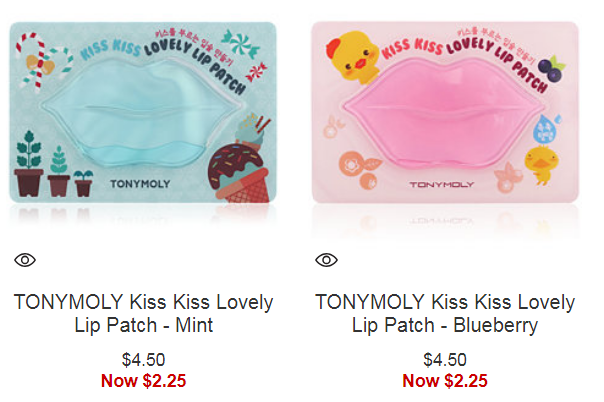Select the blue lip-shaped patch

coord(143,112)
